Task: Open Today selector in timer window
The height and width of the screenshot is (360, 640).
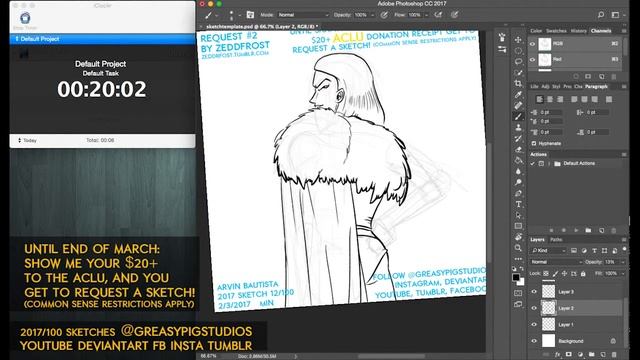Action: pos(27,140)
